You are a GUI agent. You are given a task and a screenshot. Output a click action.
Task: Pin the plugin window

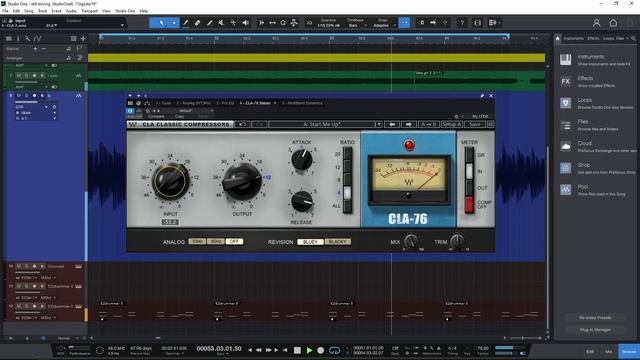pyautogui.click(x=482, y=96)
